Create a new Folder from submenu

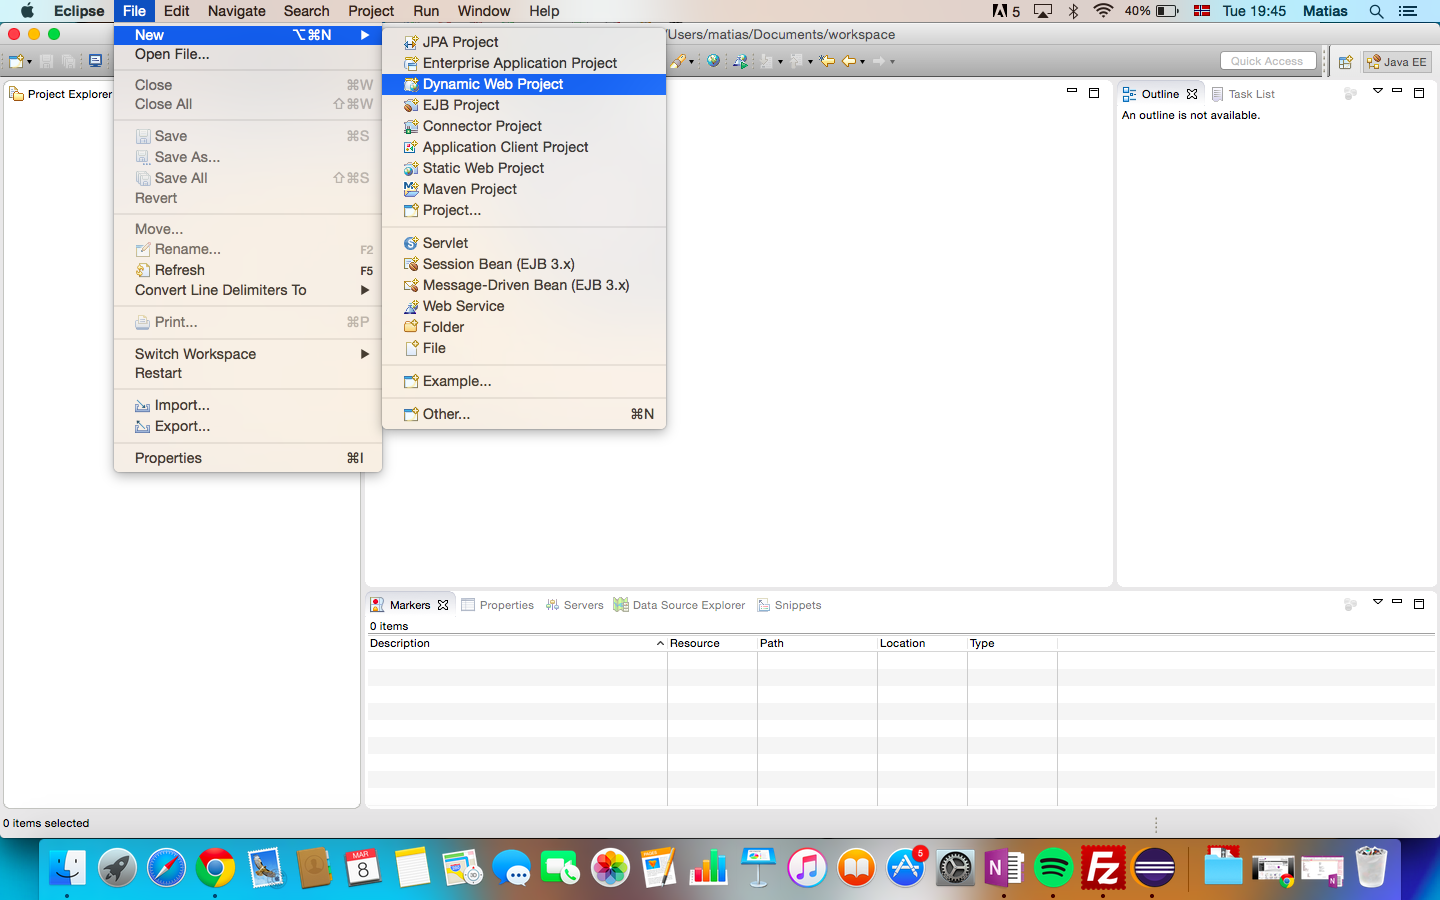pyautogui.click(x=524, y=327)
